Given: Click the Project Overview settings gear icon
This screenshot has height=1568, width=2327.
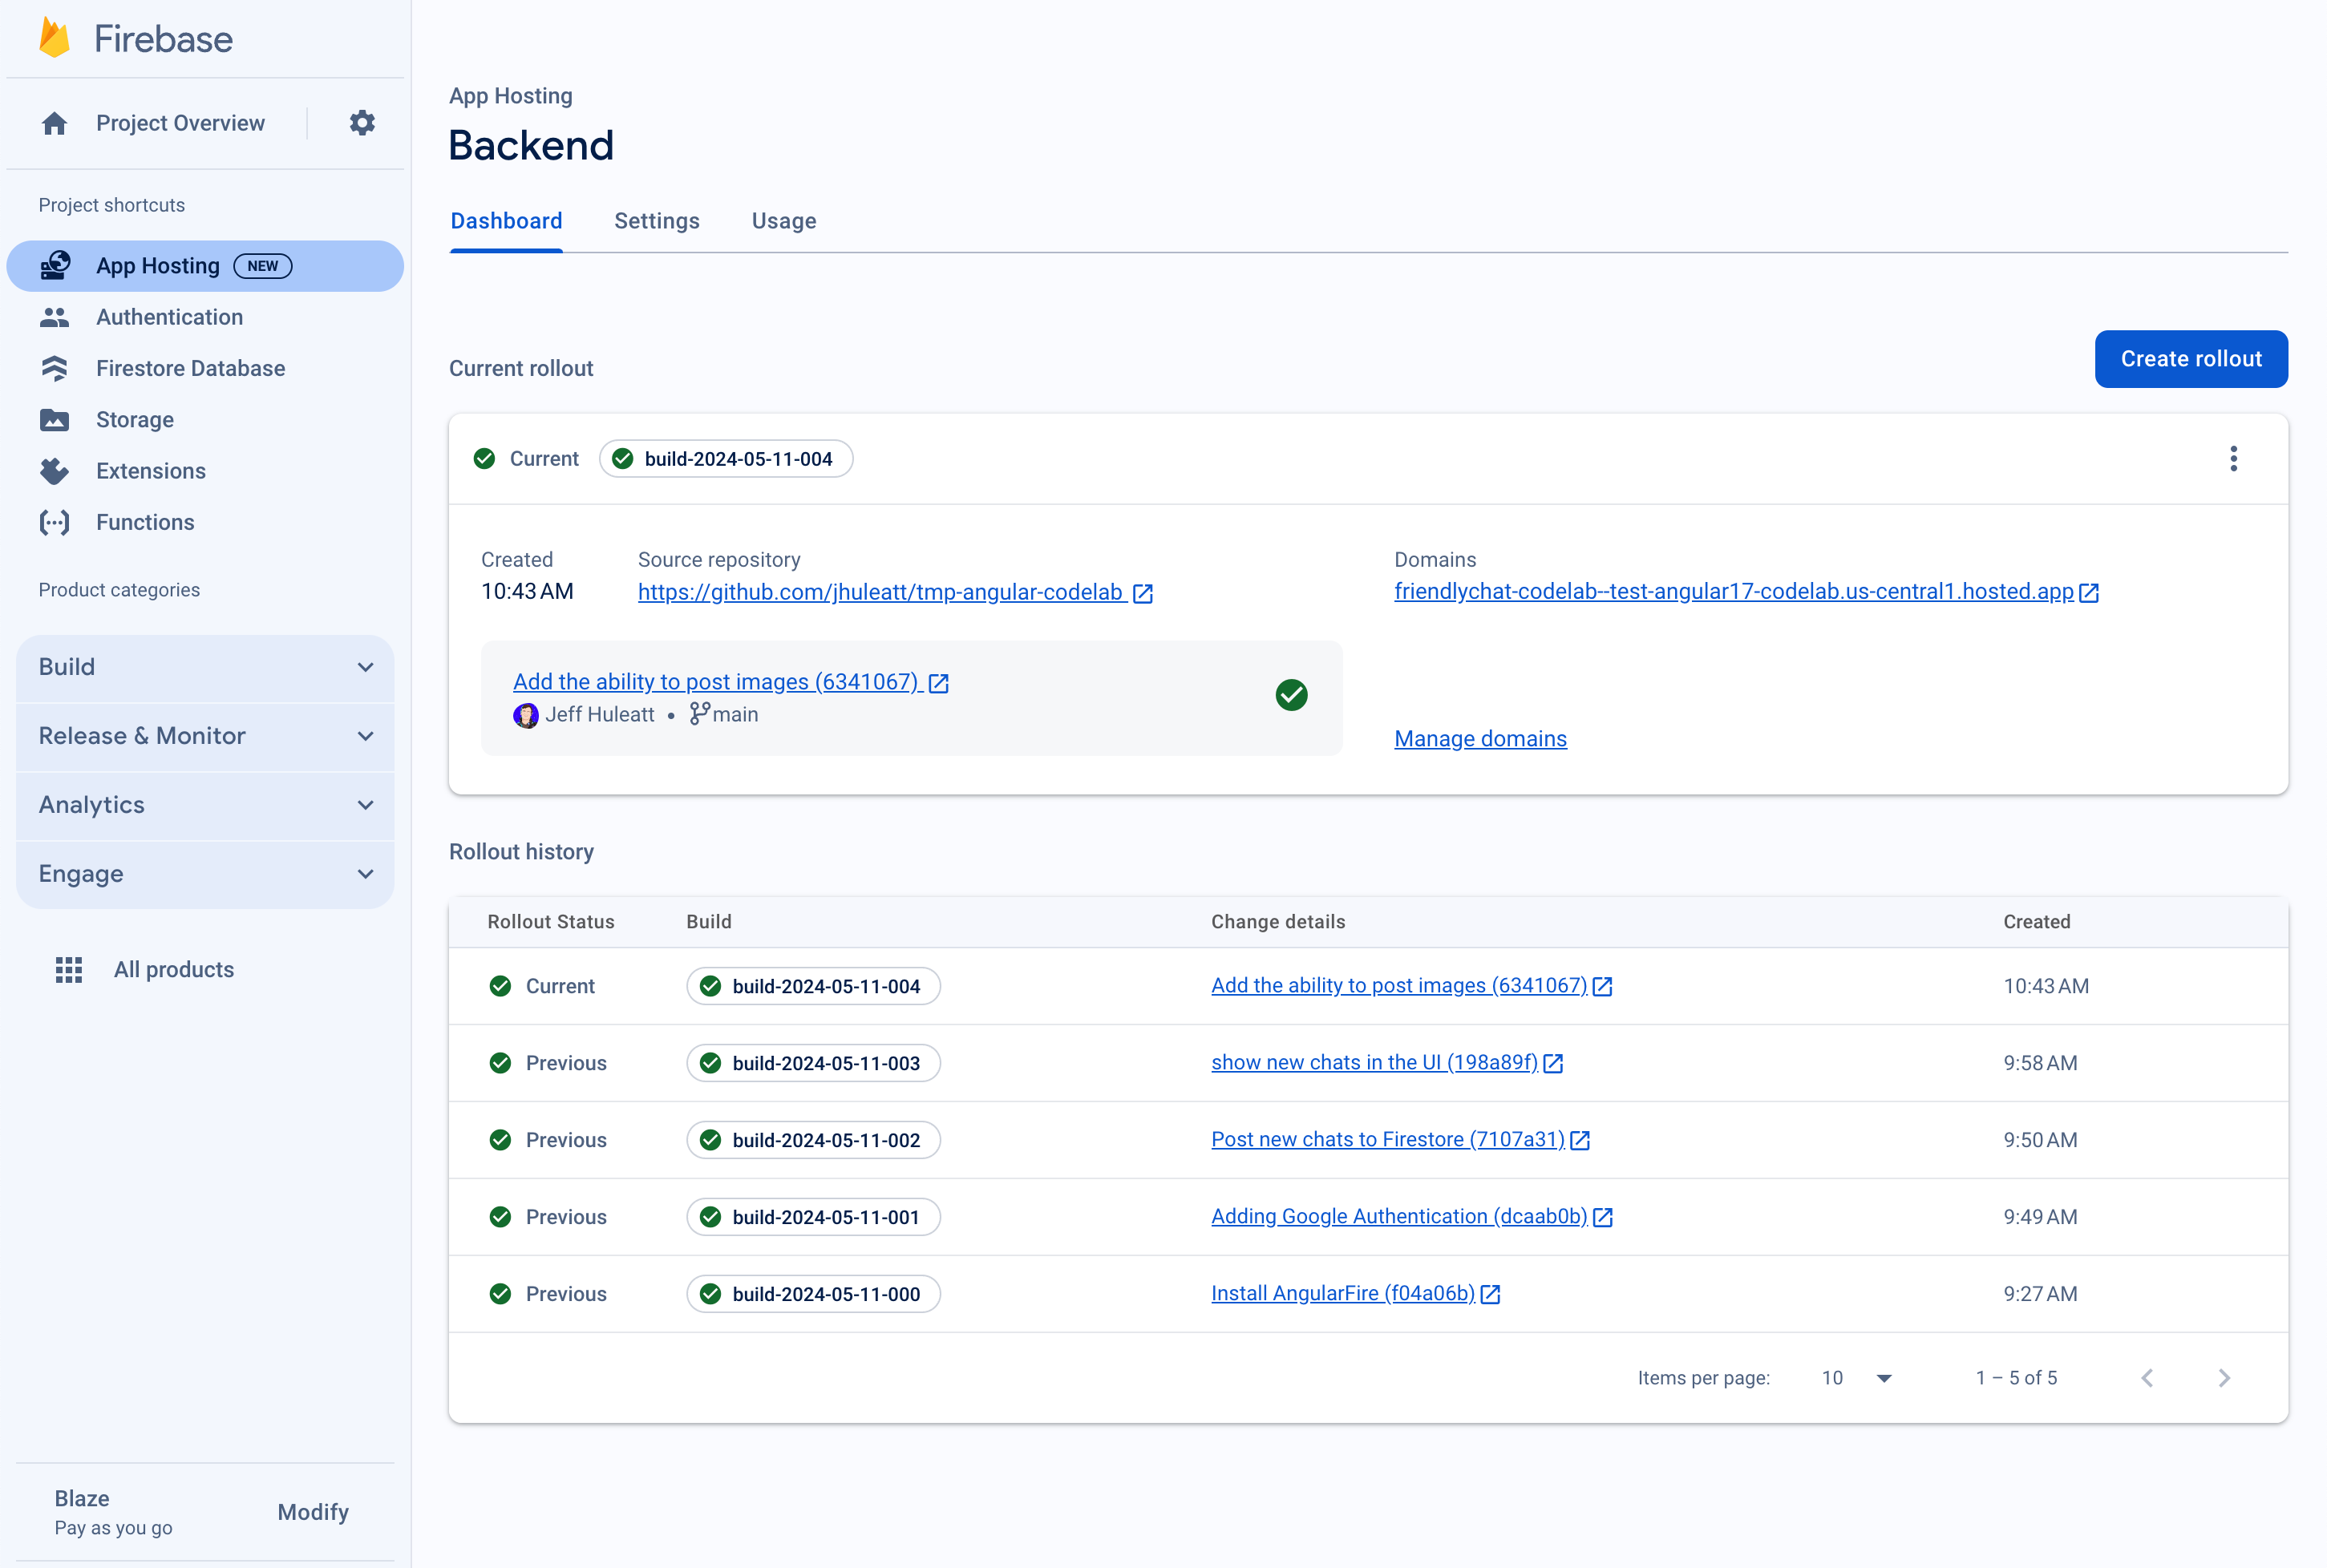Looking at the screenshot, I should pos(362,123).
